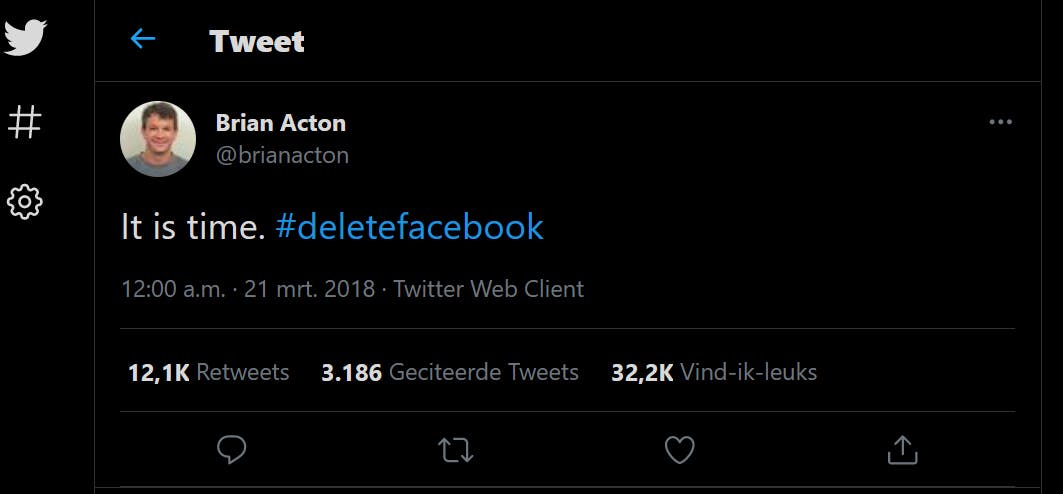This screenshot has width=1063, height=494.
Task: Click the reply speech bubble icon
Action: click(231, 450)
